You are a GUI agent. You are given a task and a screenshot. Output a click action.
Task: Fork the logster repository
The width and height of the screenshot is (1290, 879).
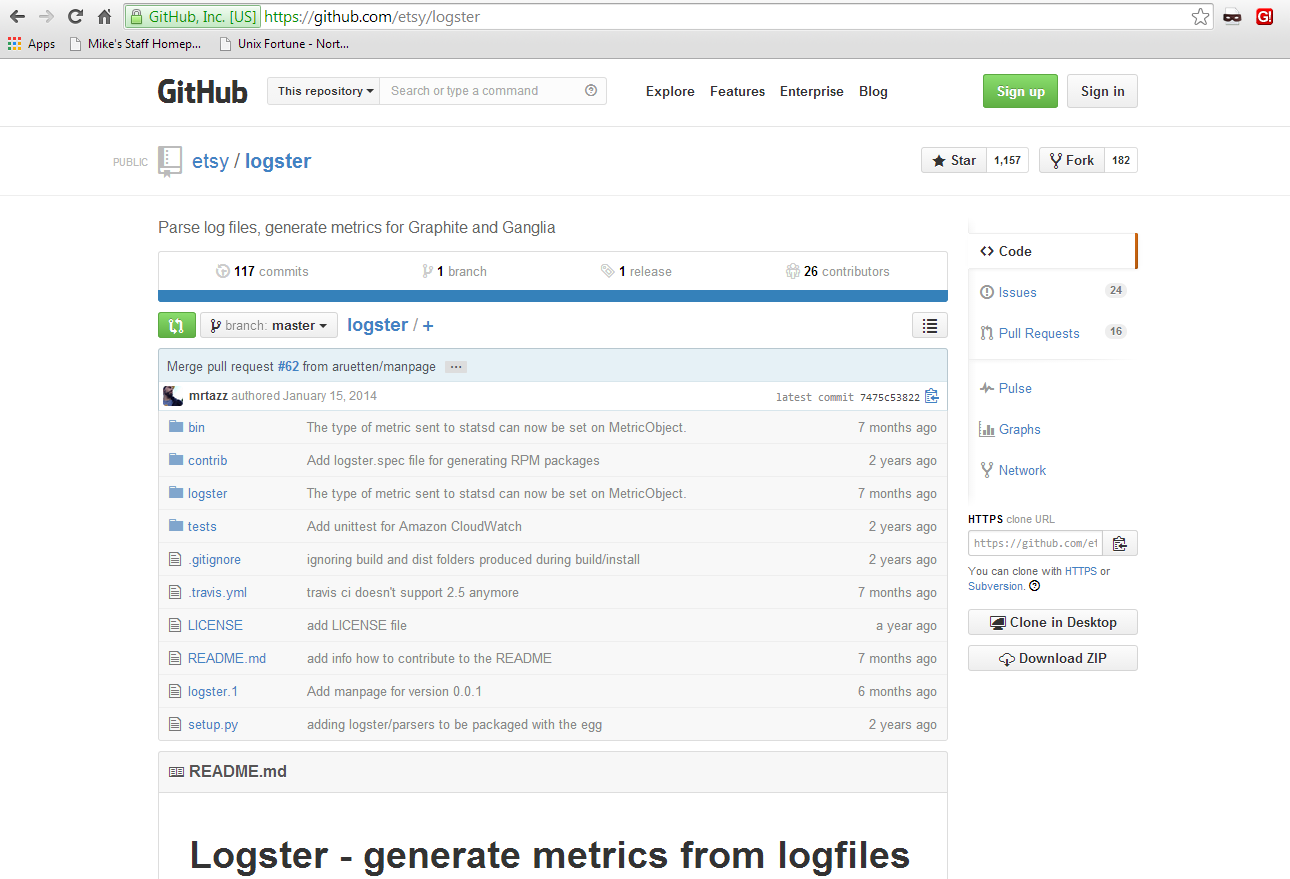(1072, 160)
